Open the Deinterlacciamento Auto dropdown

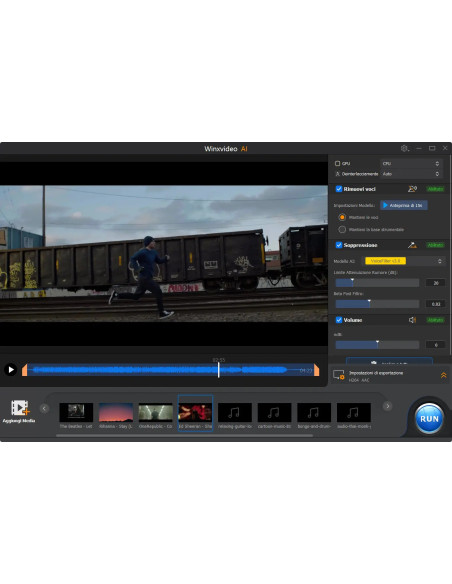click(411, 174)
